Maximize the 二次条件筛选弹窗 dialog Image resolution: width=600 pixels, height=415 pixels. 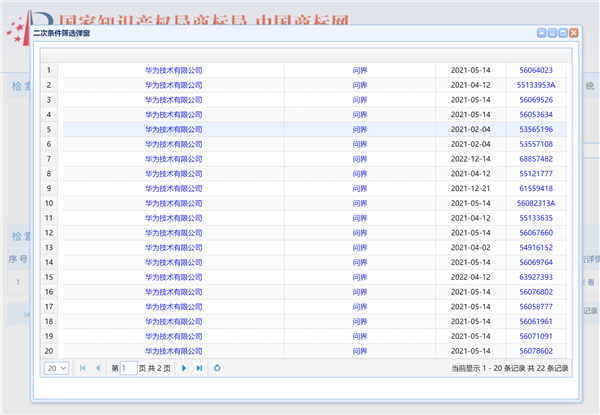[561, 32]
